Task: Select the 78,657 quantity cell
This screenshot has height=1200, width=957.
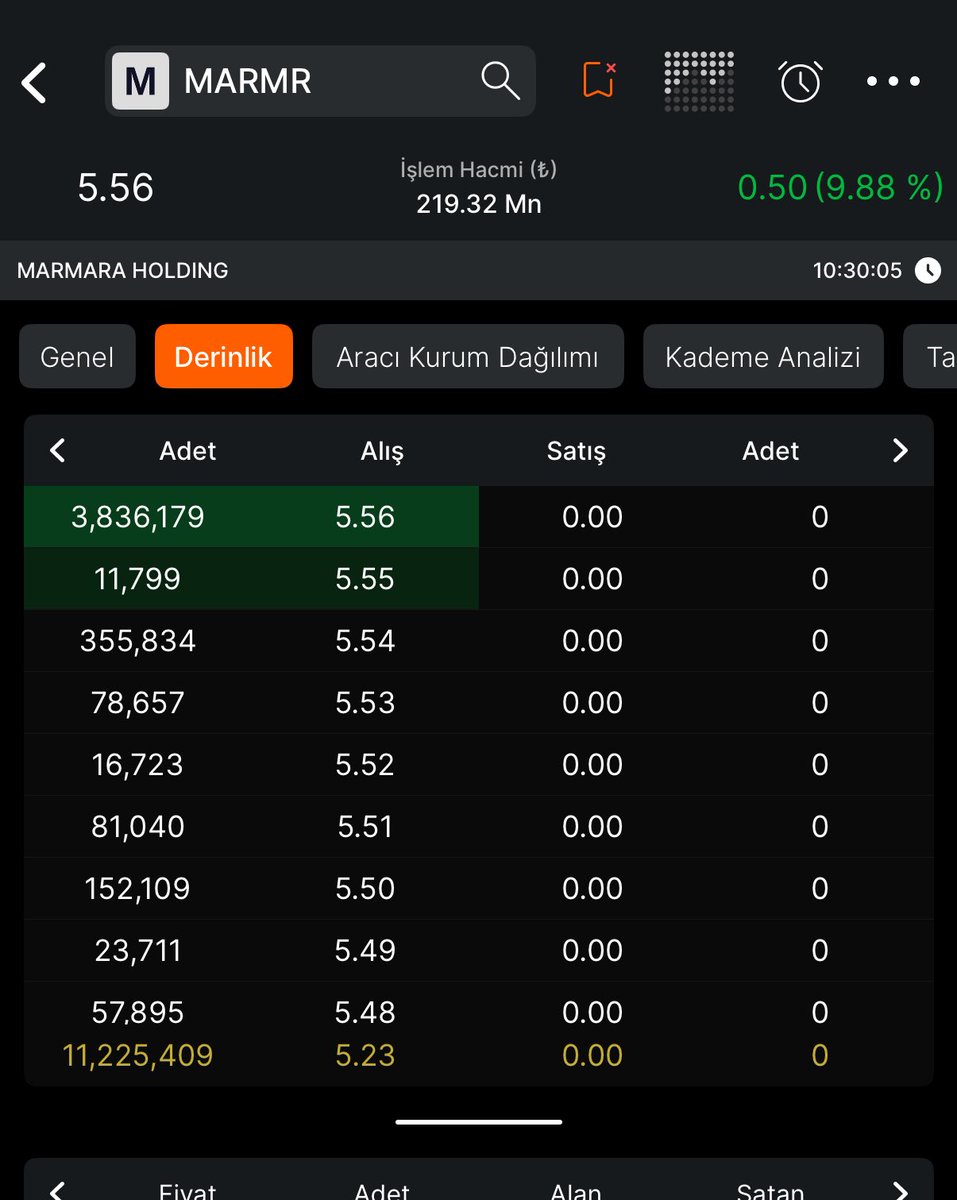Action: (138, 703)
